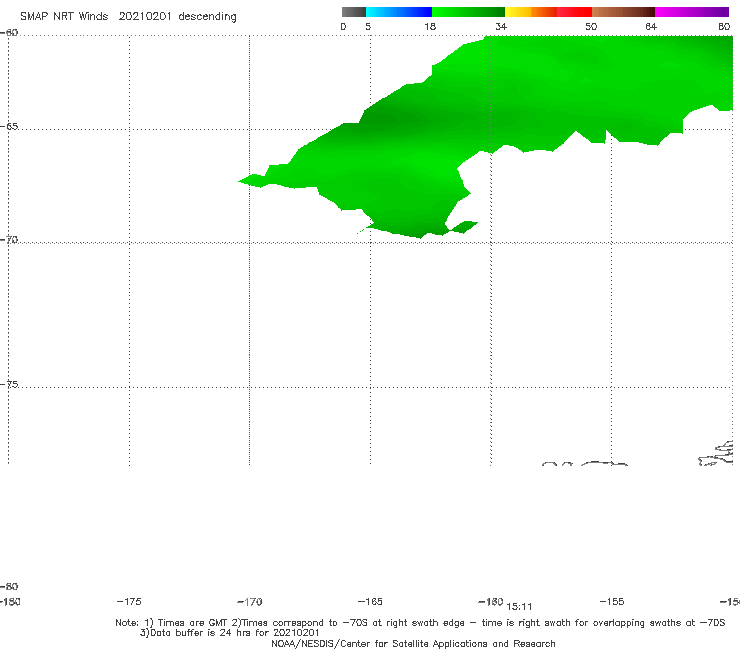Click the longitude axis label '-165'
Viewport: 740px width, 650px height.
370,602
